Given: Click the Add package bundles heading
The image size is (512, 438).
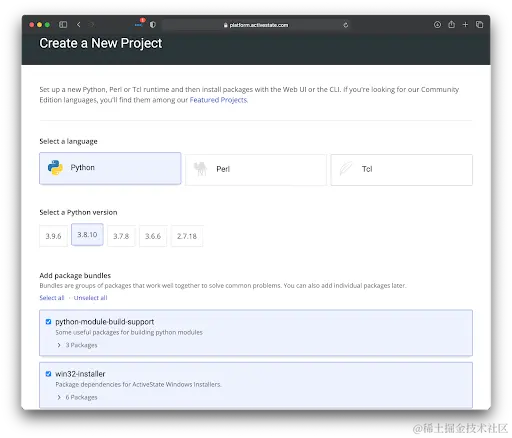Looking at the screenshot, I should tap(75, 275).
